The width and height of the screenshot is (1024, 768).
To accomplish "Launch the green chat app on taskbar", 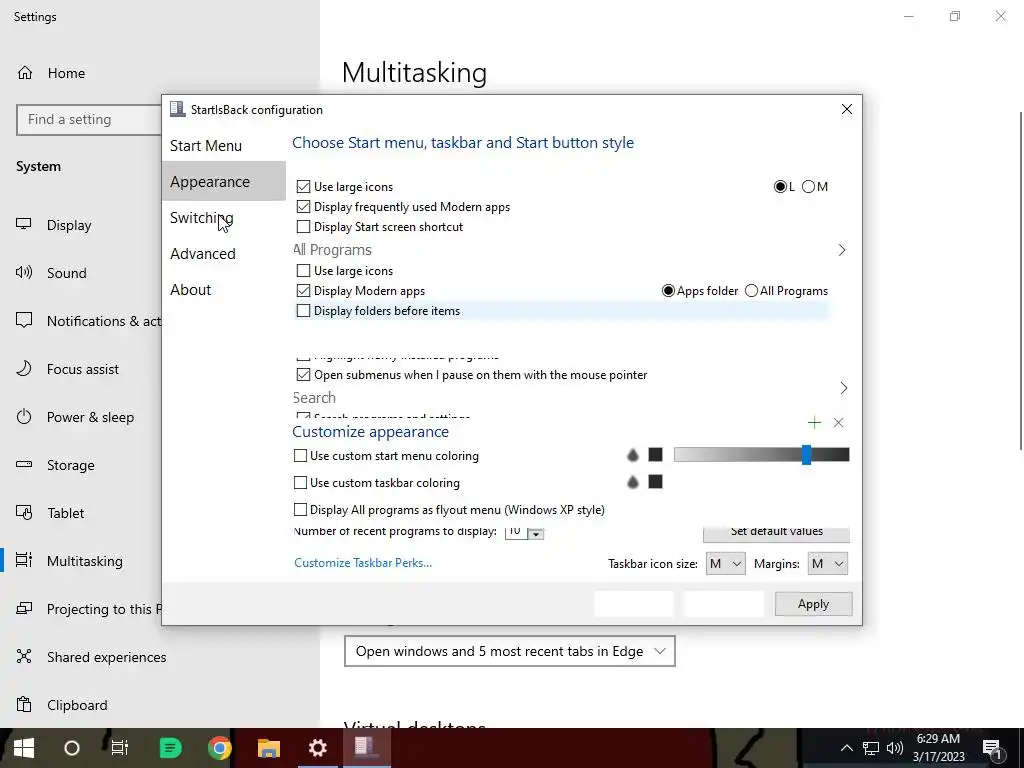I will tap(170, 748).
